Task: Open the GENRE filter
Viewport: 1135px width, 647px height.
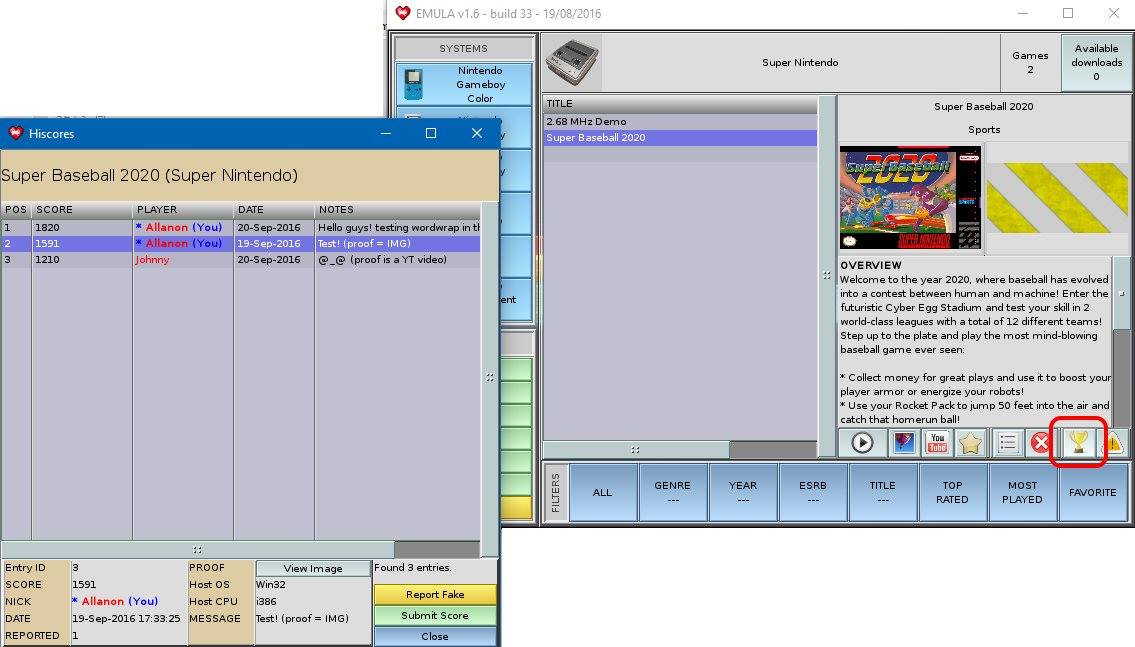Action: (x=672, y=492)
